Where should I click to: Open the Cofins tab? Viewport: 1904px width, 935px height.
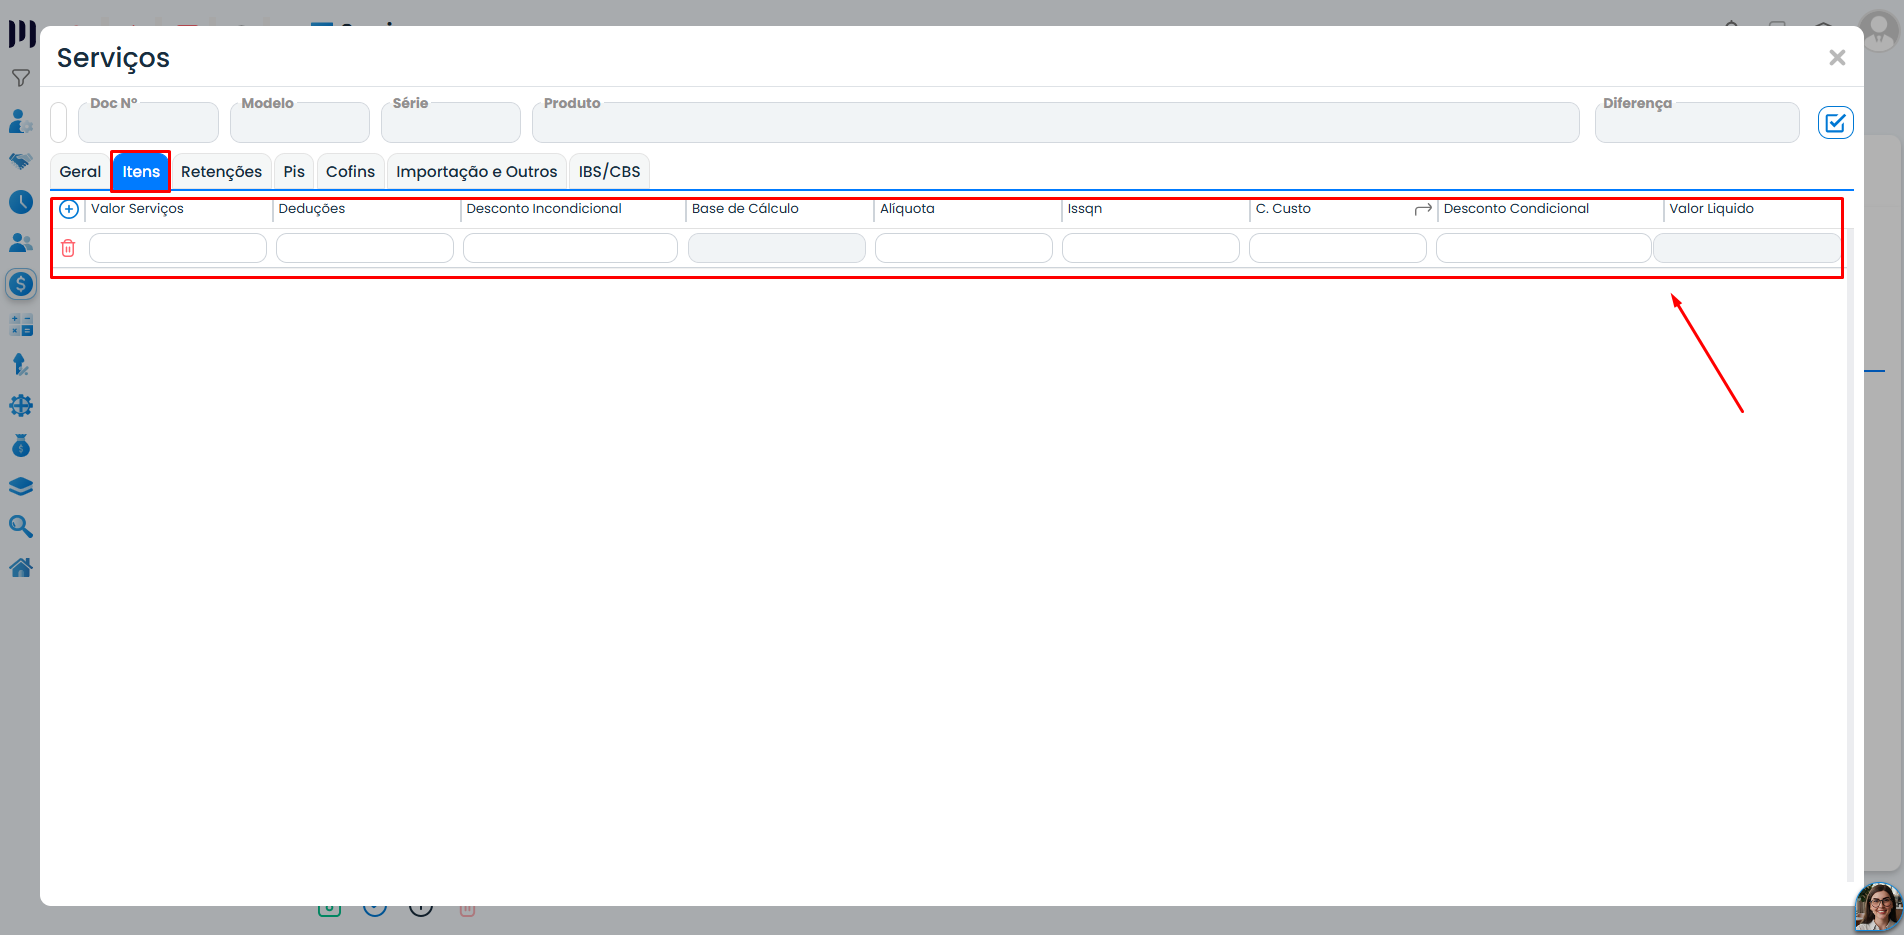(350, 172)
